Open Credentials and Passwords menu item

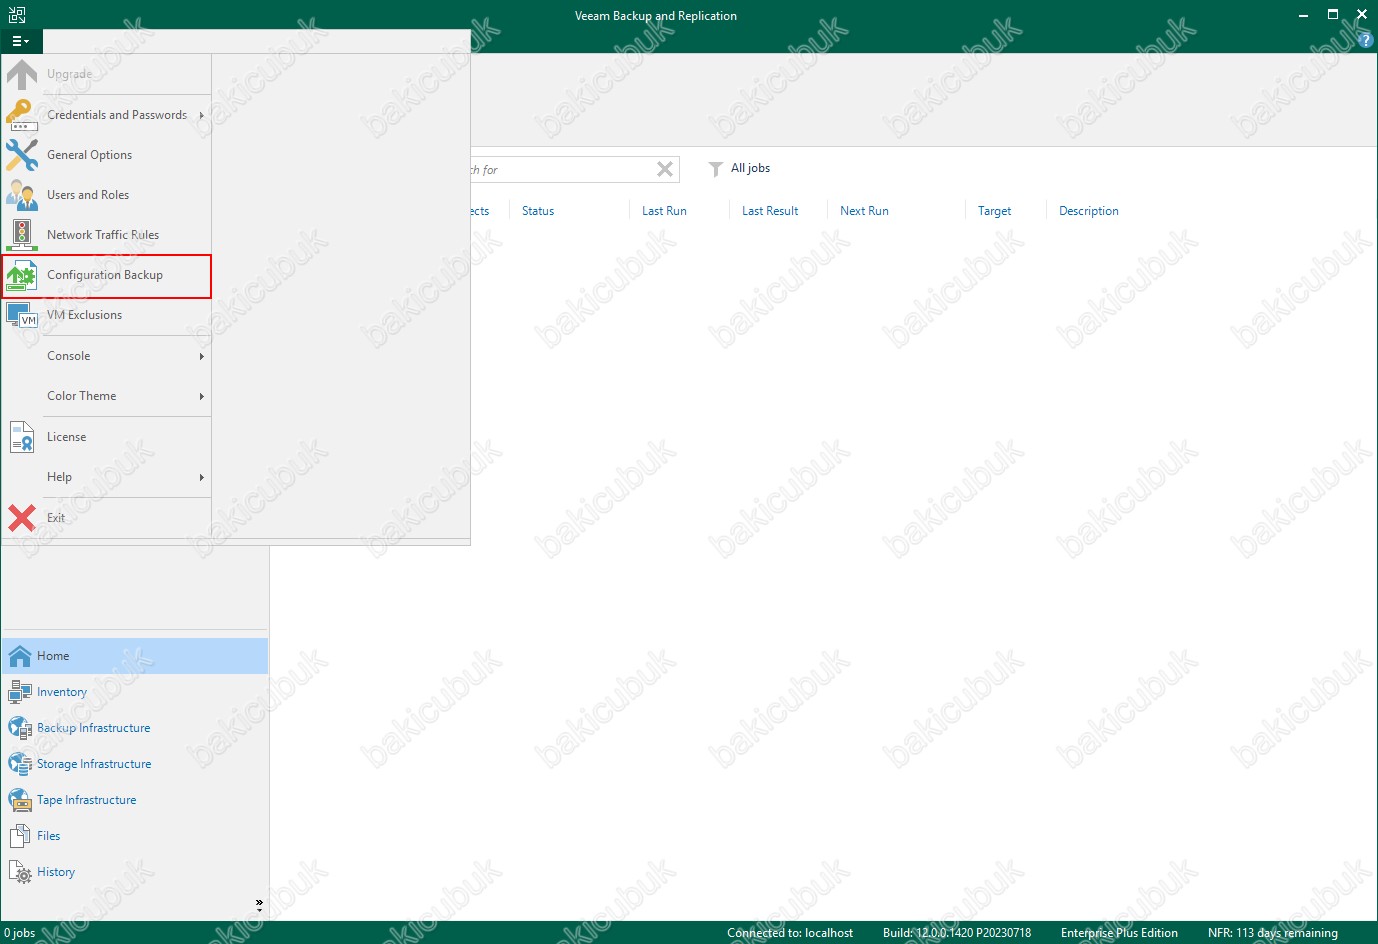click(107, 115)
